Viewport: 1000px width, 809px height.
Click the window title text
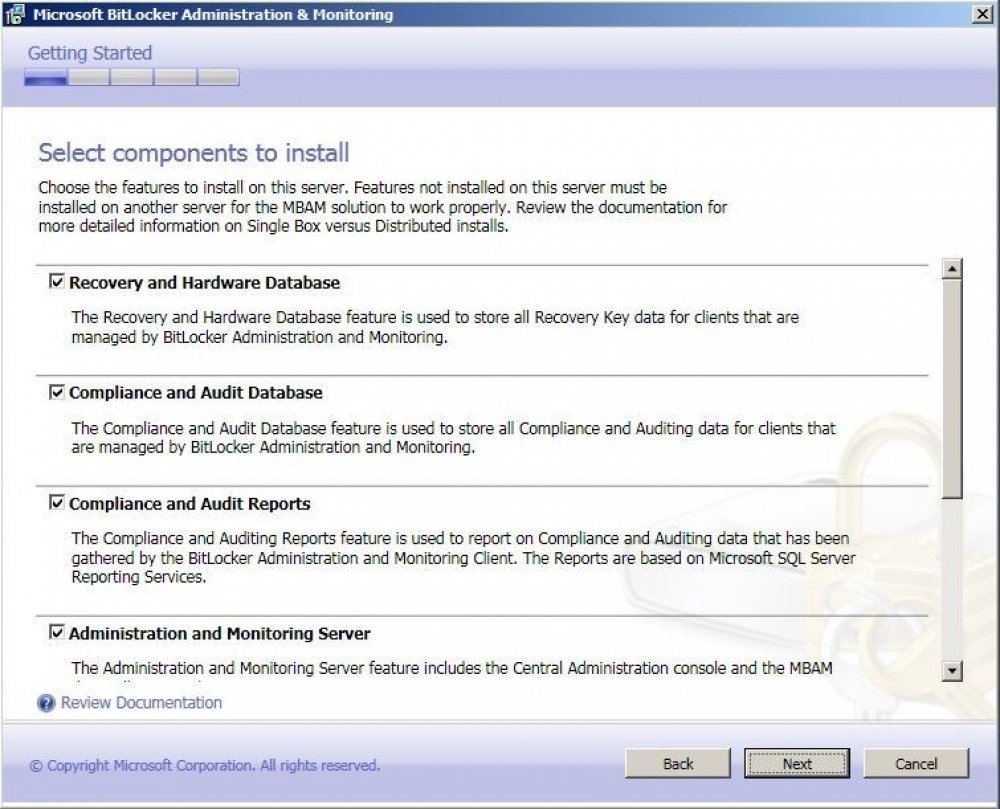213,15
